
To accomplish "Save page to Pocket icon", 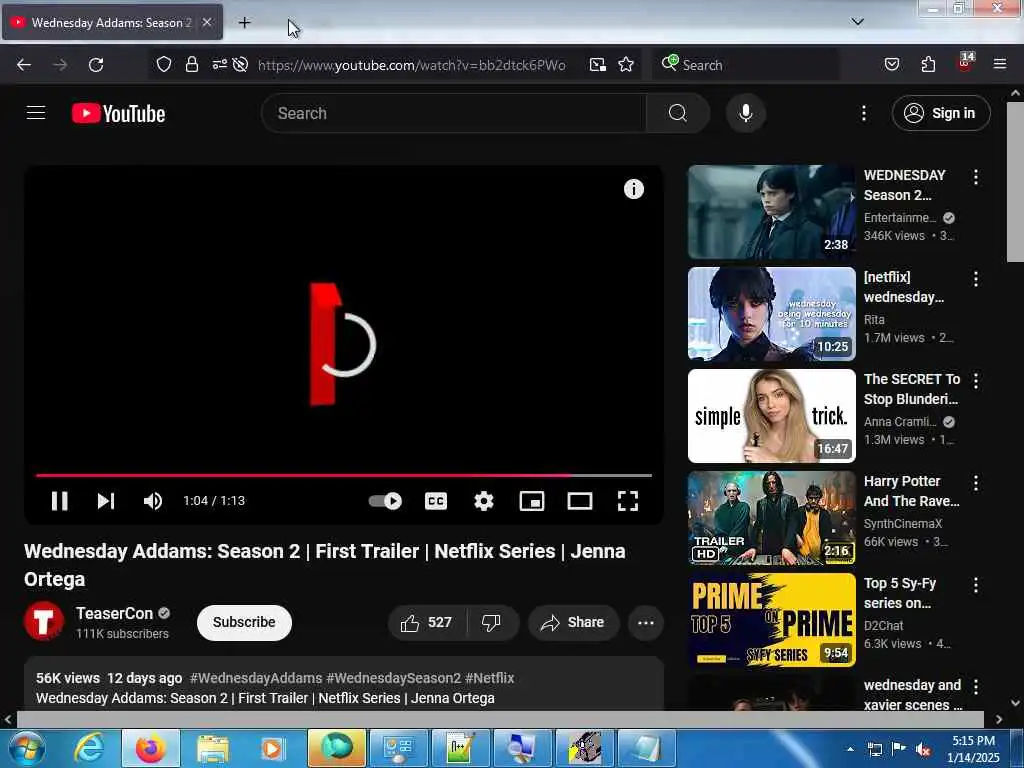I will click(891, 65).
